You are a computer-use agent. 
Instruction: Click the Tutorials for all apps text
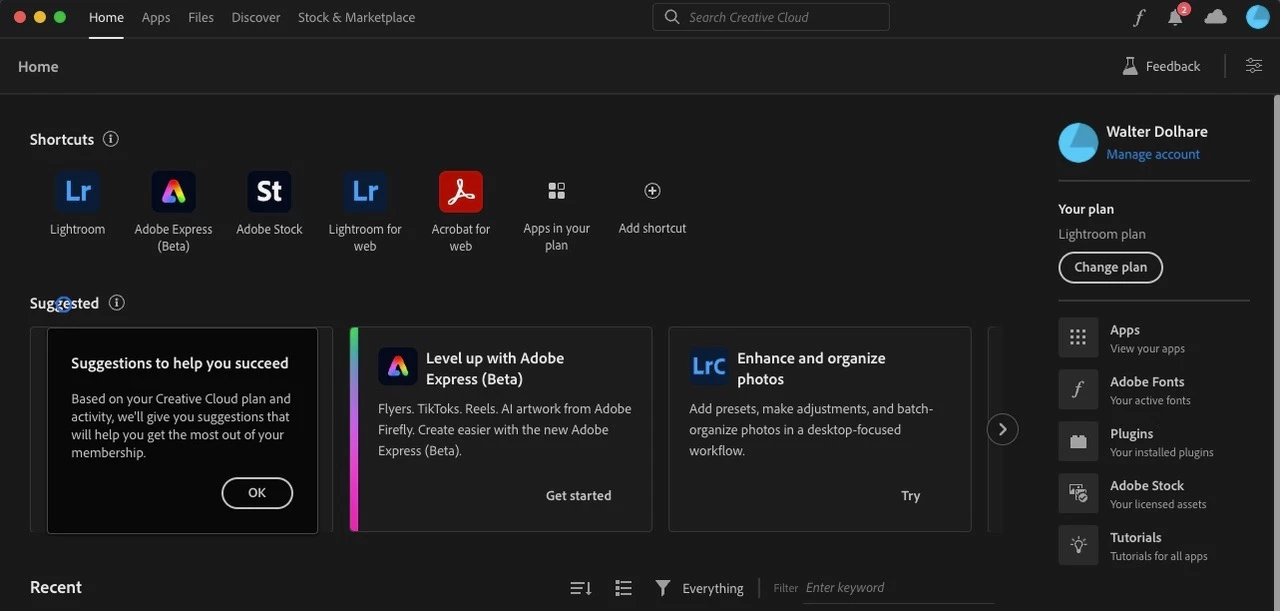click(1159, 556)
